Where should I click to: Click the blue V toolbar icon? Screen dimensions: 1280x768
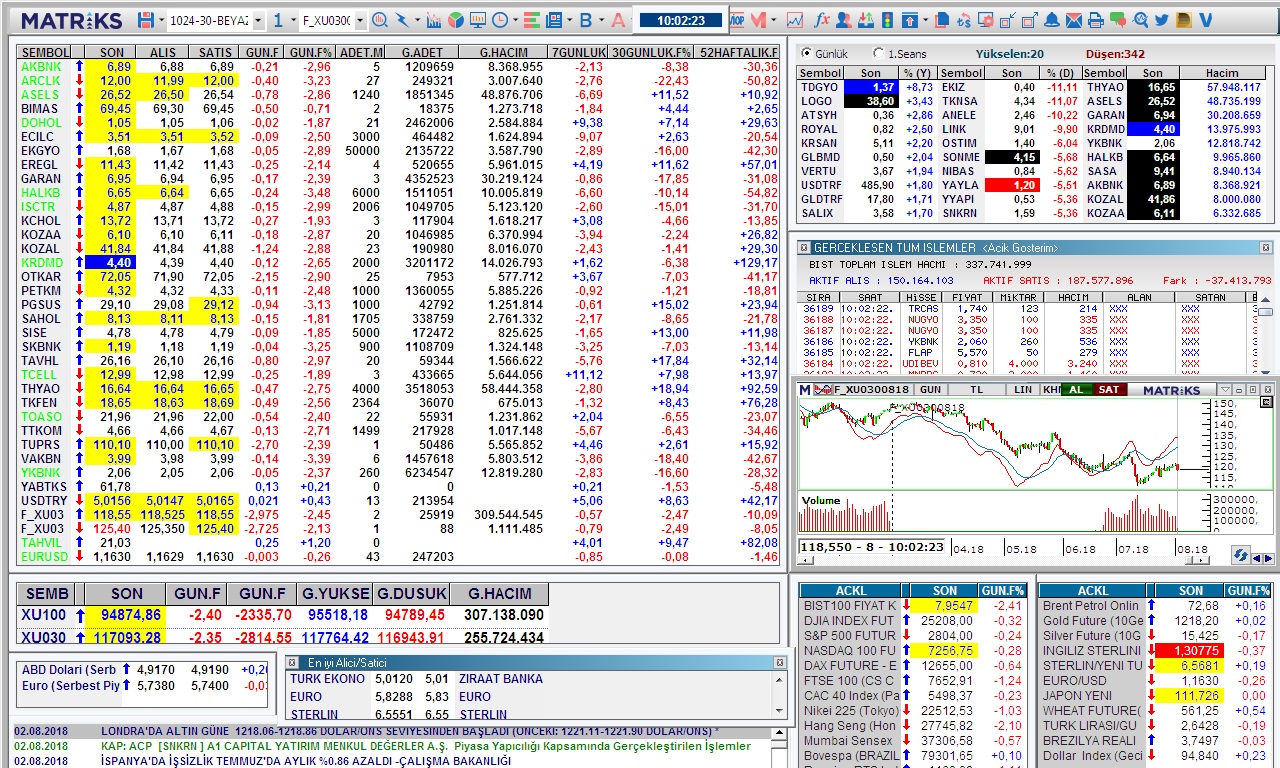tap(1205, 20)
